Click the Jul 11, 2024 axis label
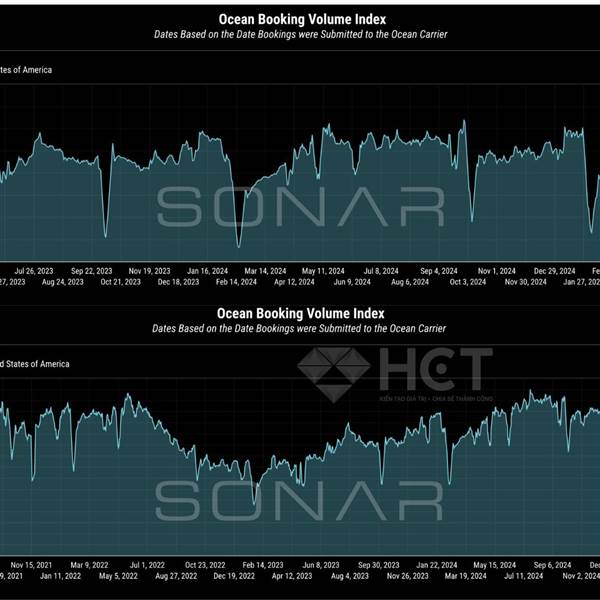The width and height of the screenshot is (600, 600). 523,576
